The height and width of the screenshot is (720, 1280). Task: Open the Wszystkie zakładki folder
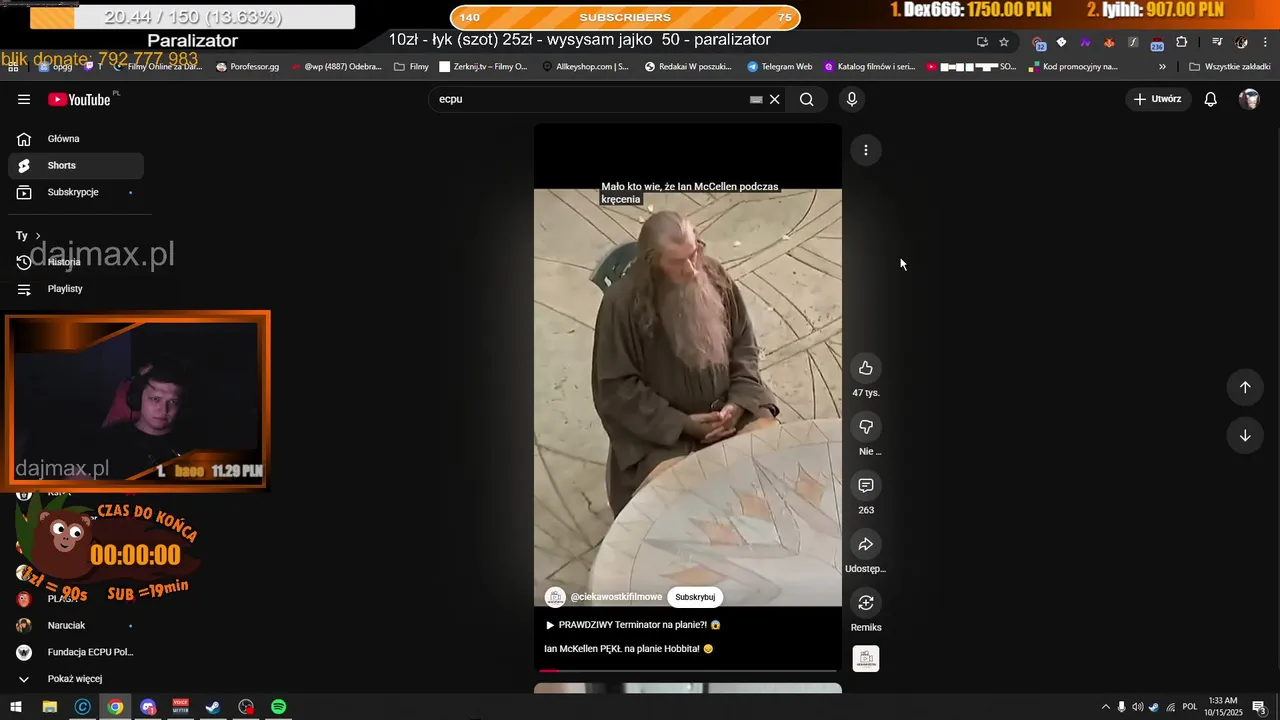pos(1230,67)
